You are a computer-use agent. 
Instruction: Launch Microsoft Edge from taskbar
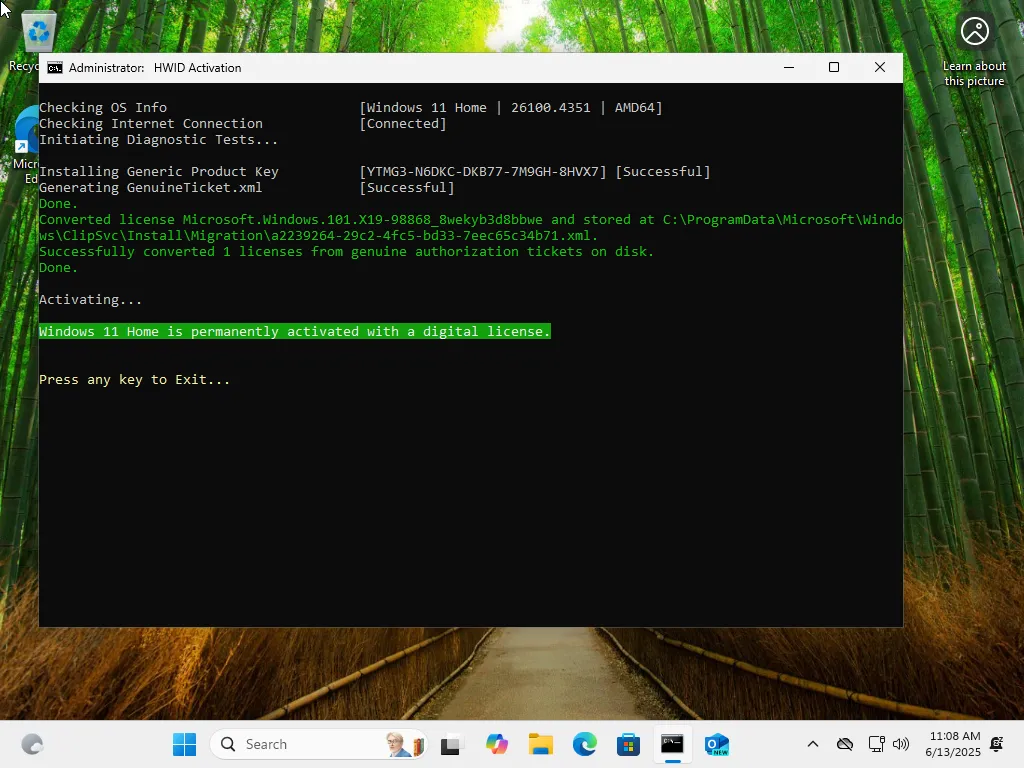pos(584,744)
